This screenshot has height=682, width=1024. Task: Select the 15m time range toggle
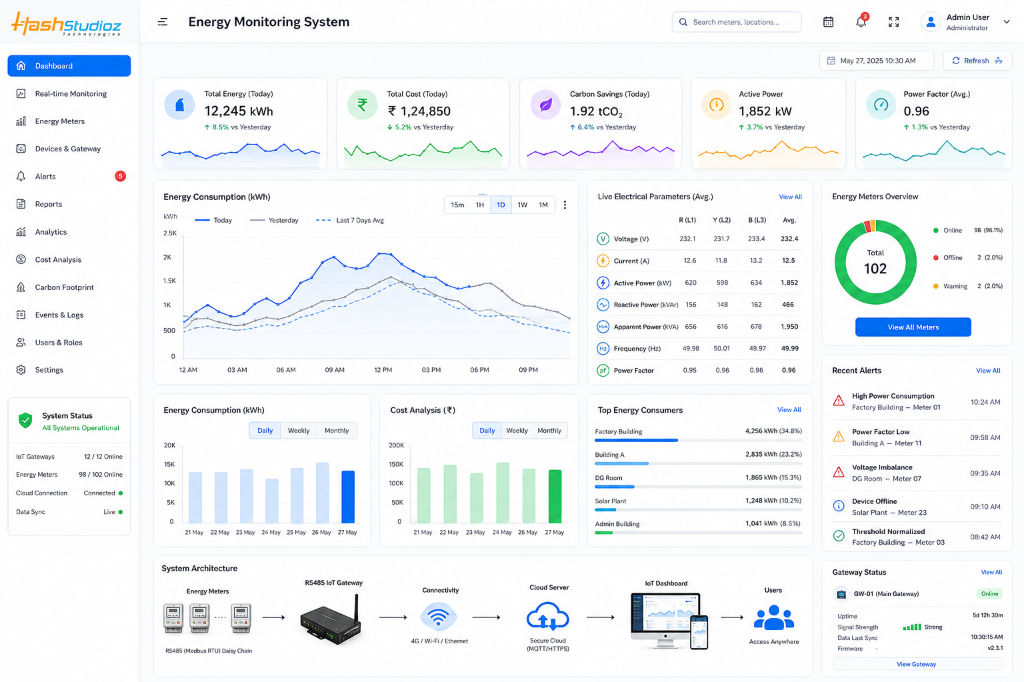[457, 205]
